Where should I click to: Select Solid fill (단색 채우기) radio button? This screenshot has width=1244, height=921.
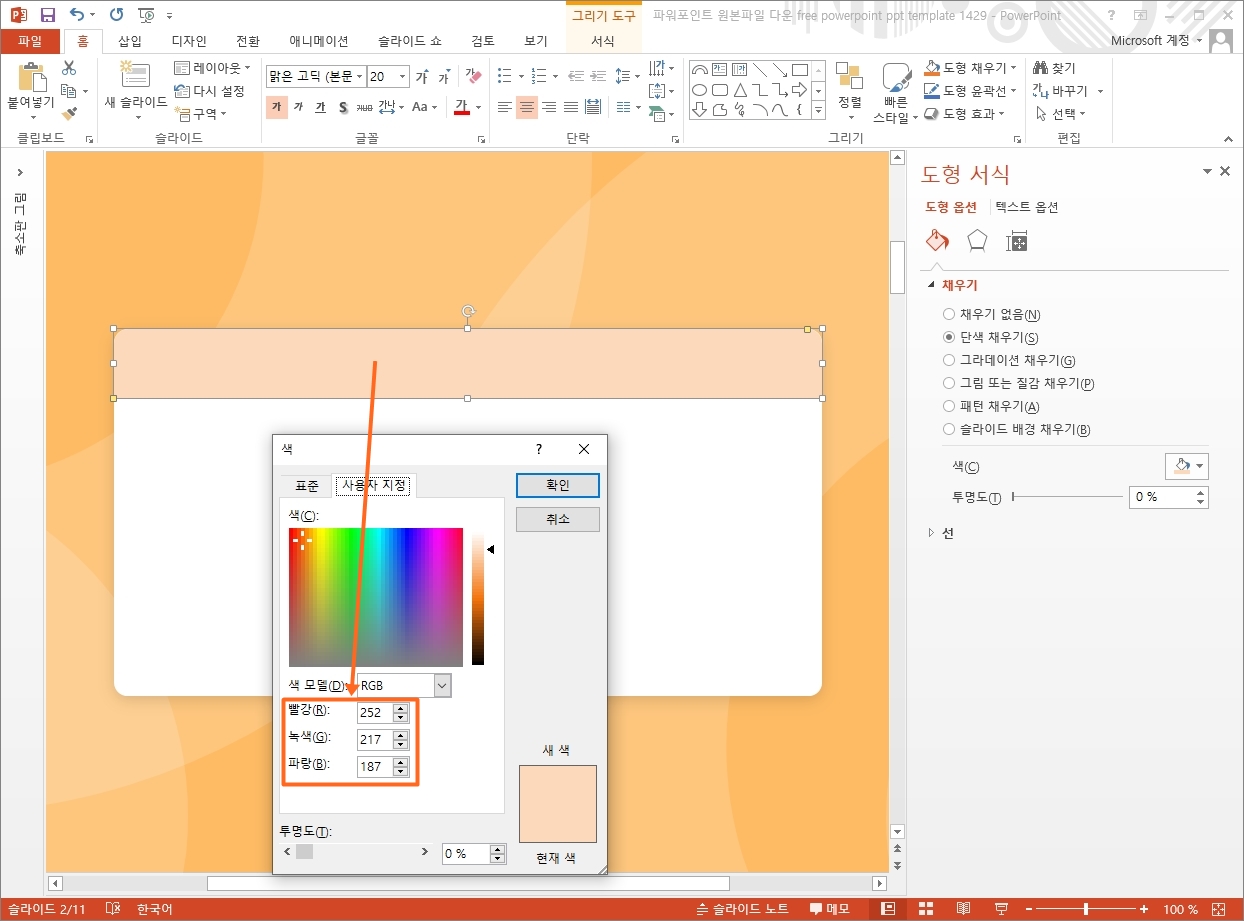(x=949, y=337)
